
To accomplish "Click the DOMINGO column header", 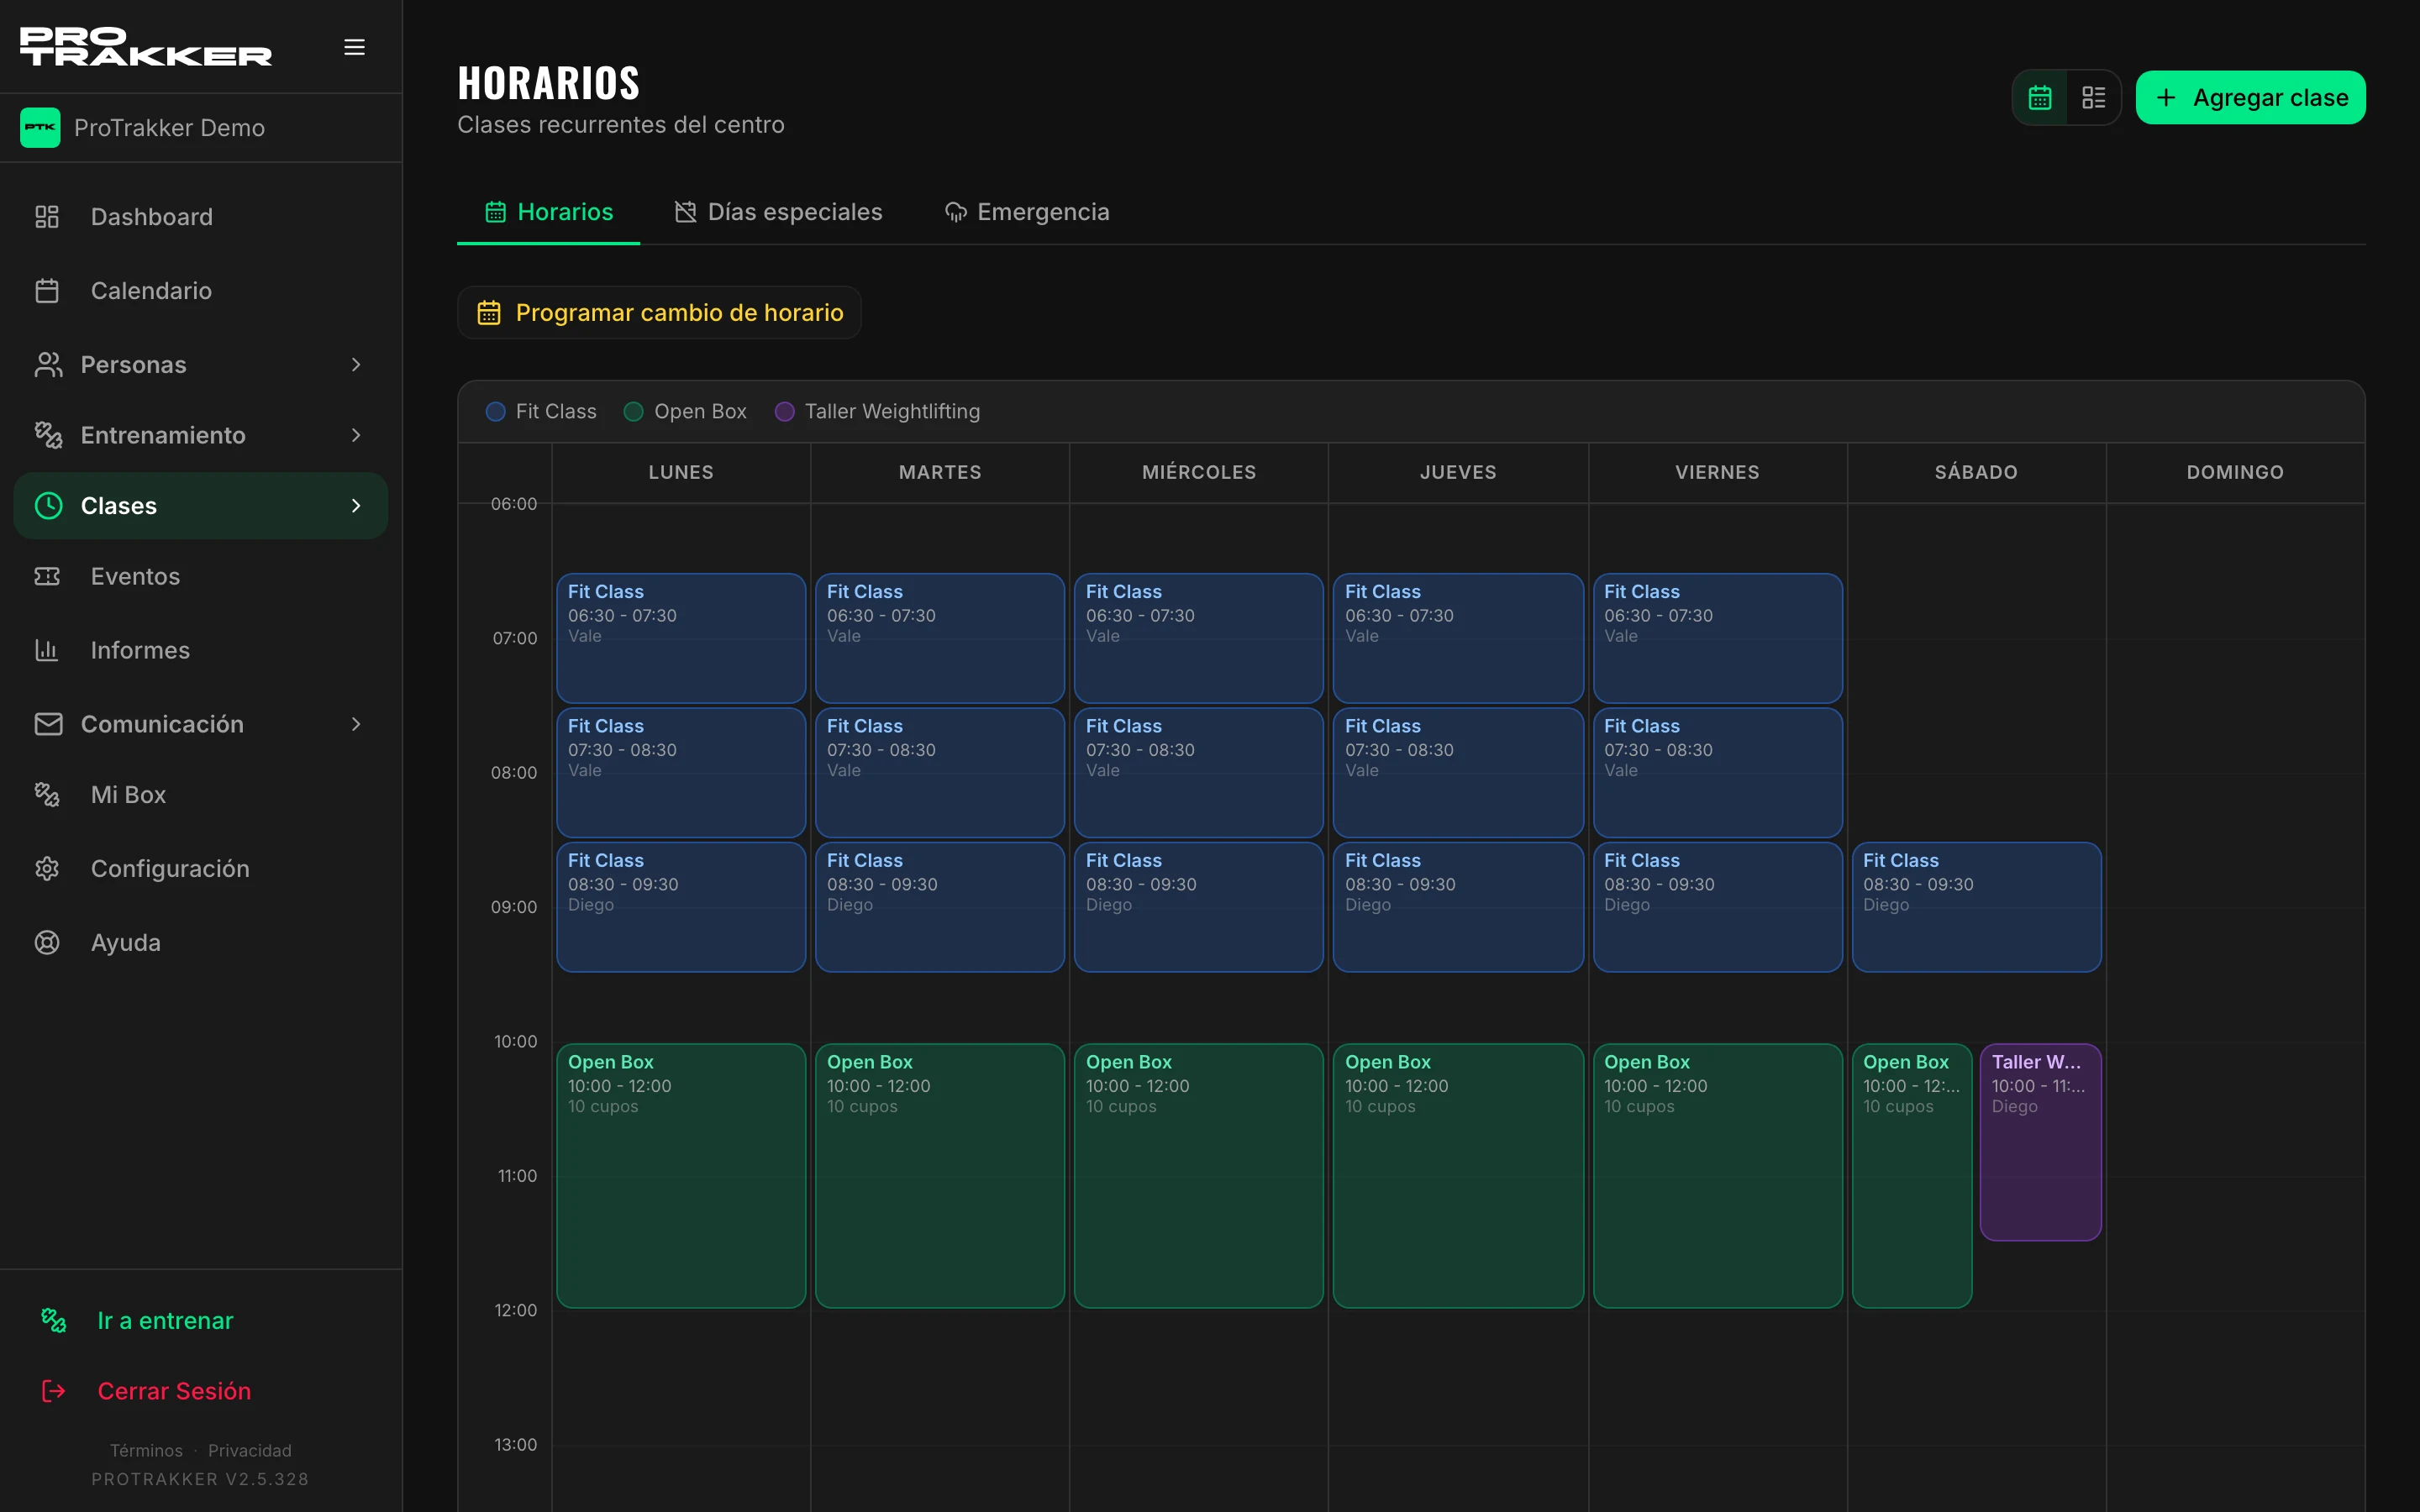I will (2235, 472).
